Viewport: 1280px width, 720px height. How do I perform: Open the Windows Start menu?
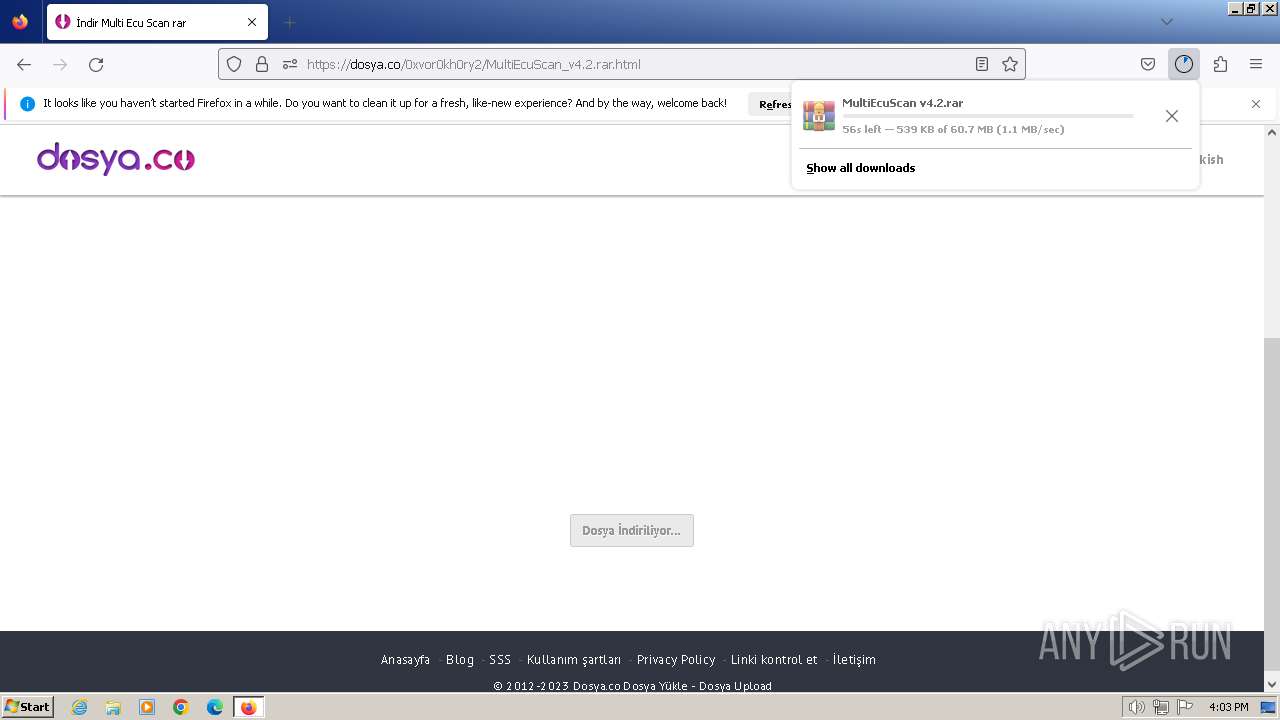click(27, 707)
